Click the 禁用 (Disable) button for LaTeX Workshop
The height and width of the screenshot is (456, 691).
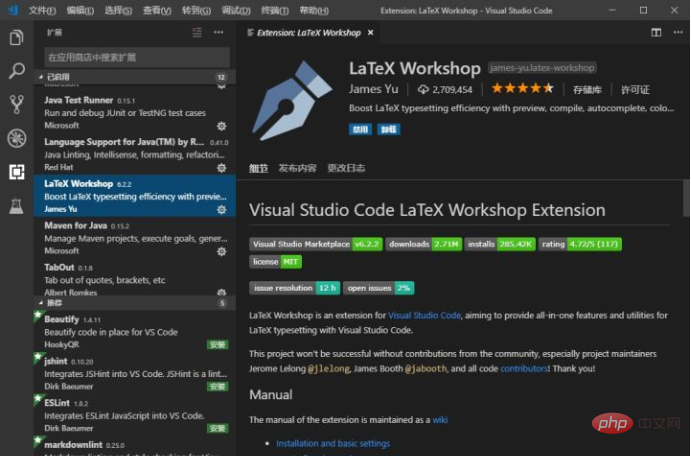point(359,129)
